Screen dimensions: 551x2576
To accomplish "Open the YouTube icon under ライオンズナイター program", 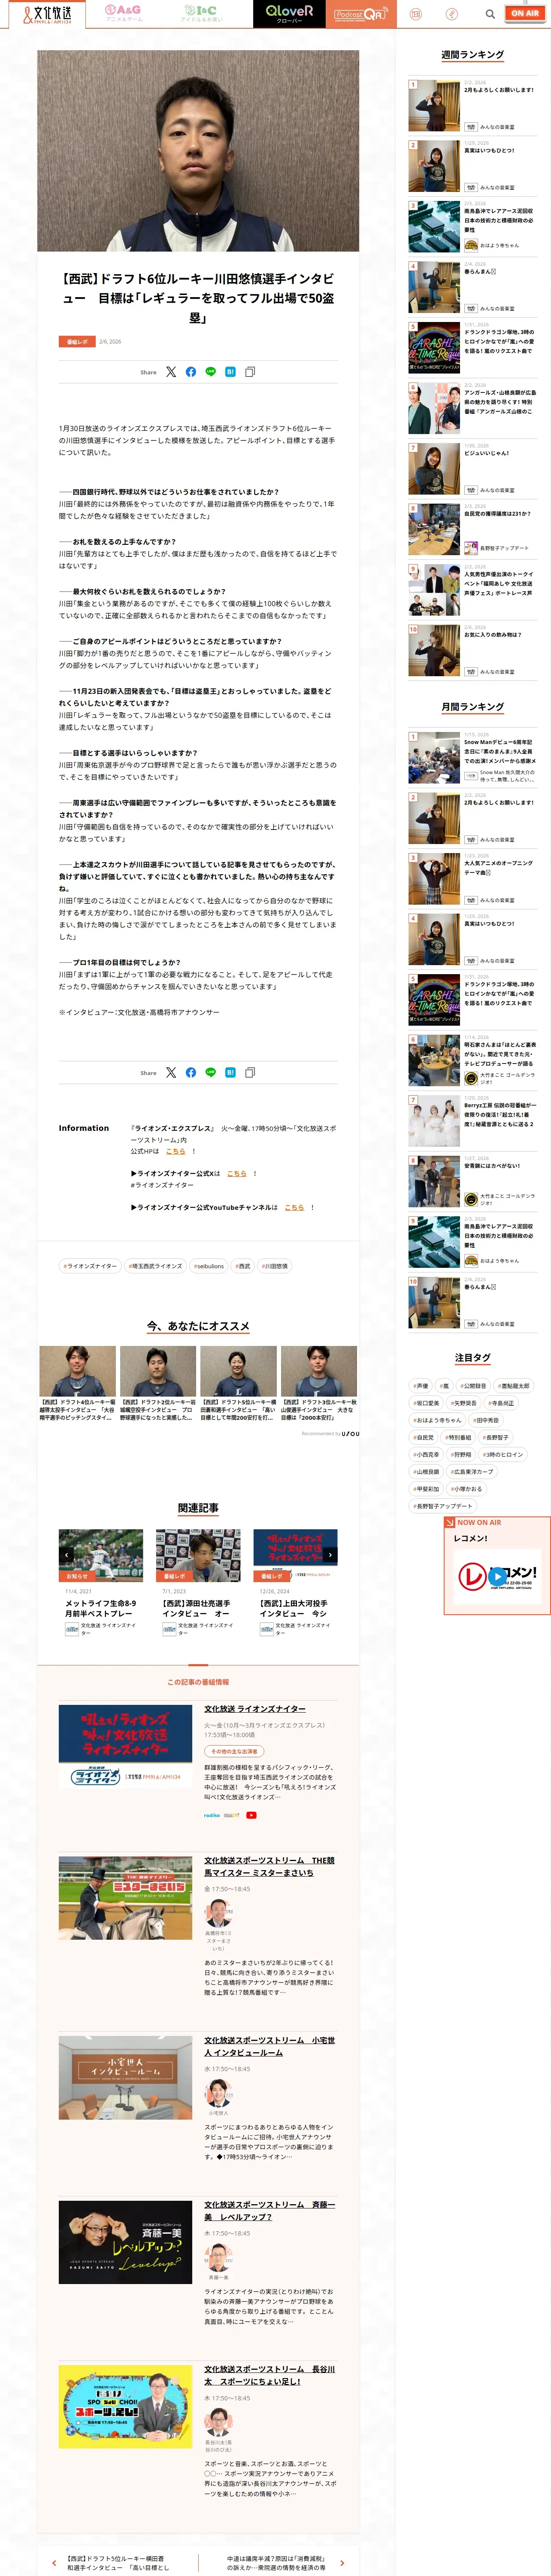I will tap(251, 1815).
